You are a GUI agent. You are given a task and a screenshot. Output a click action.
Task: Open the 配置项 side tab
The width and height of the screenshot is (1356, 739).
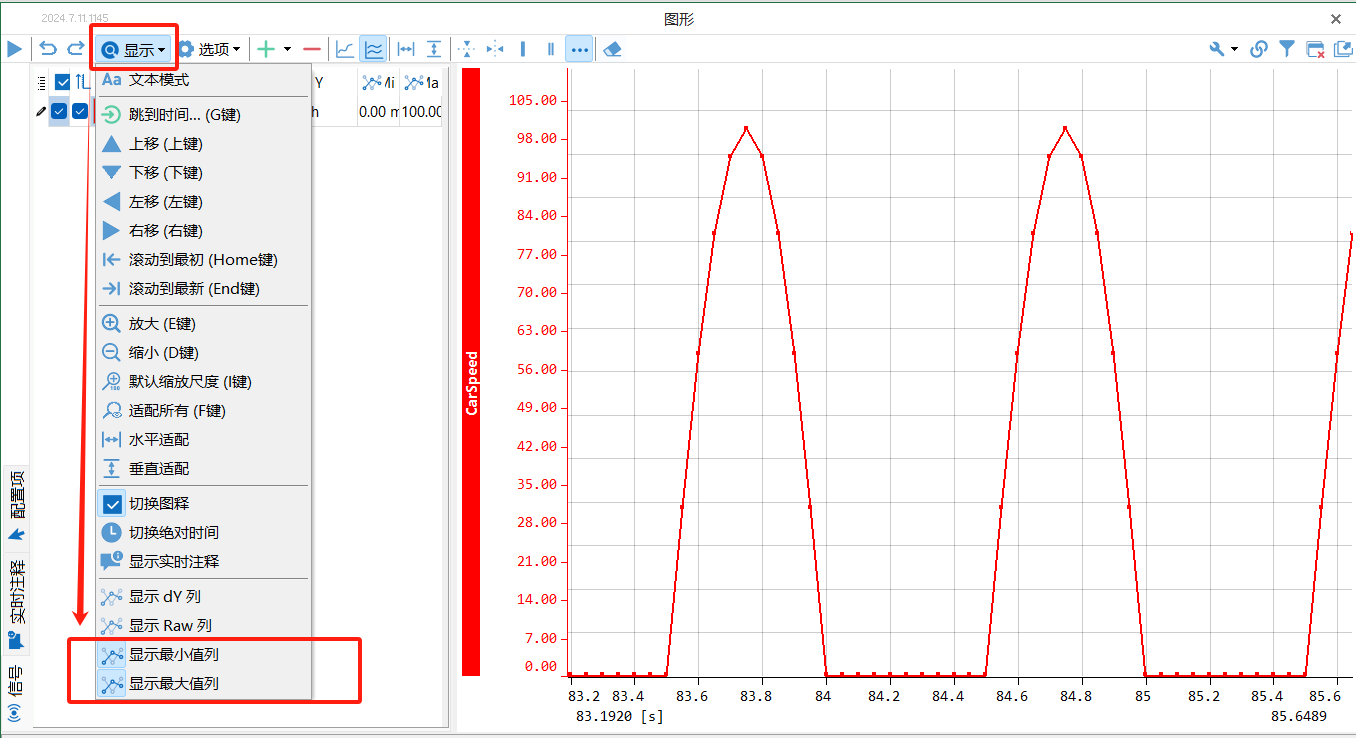(x=16, y=507)
